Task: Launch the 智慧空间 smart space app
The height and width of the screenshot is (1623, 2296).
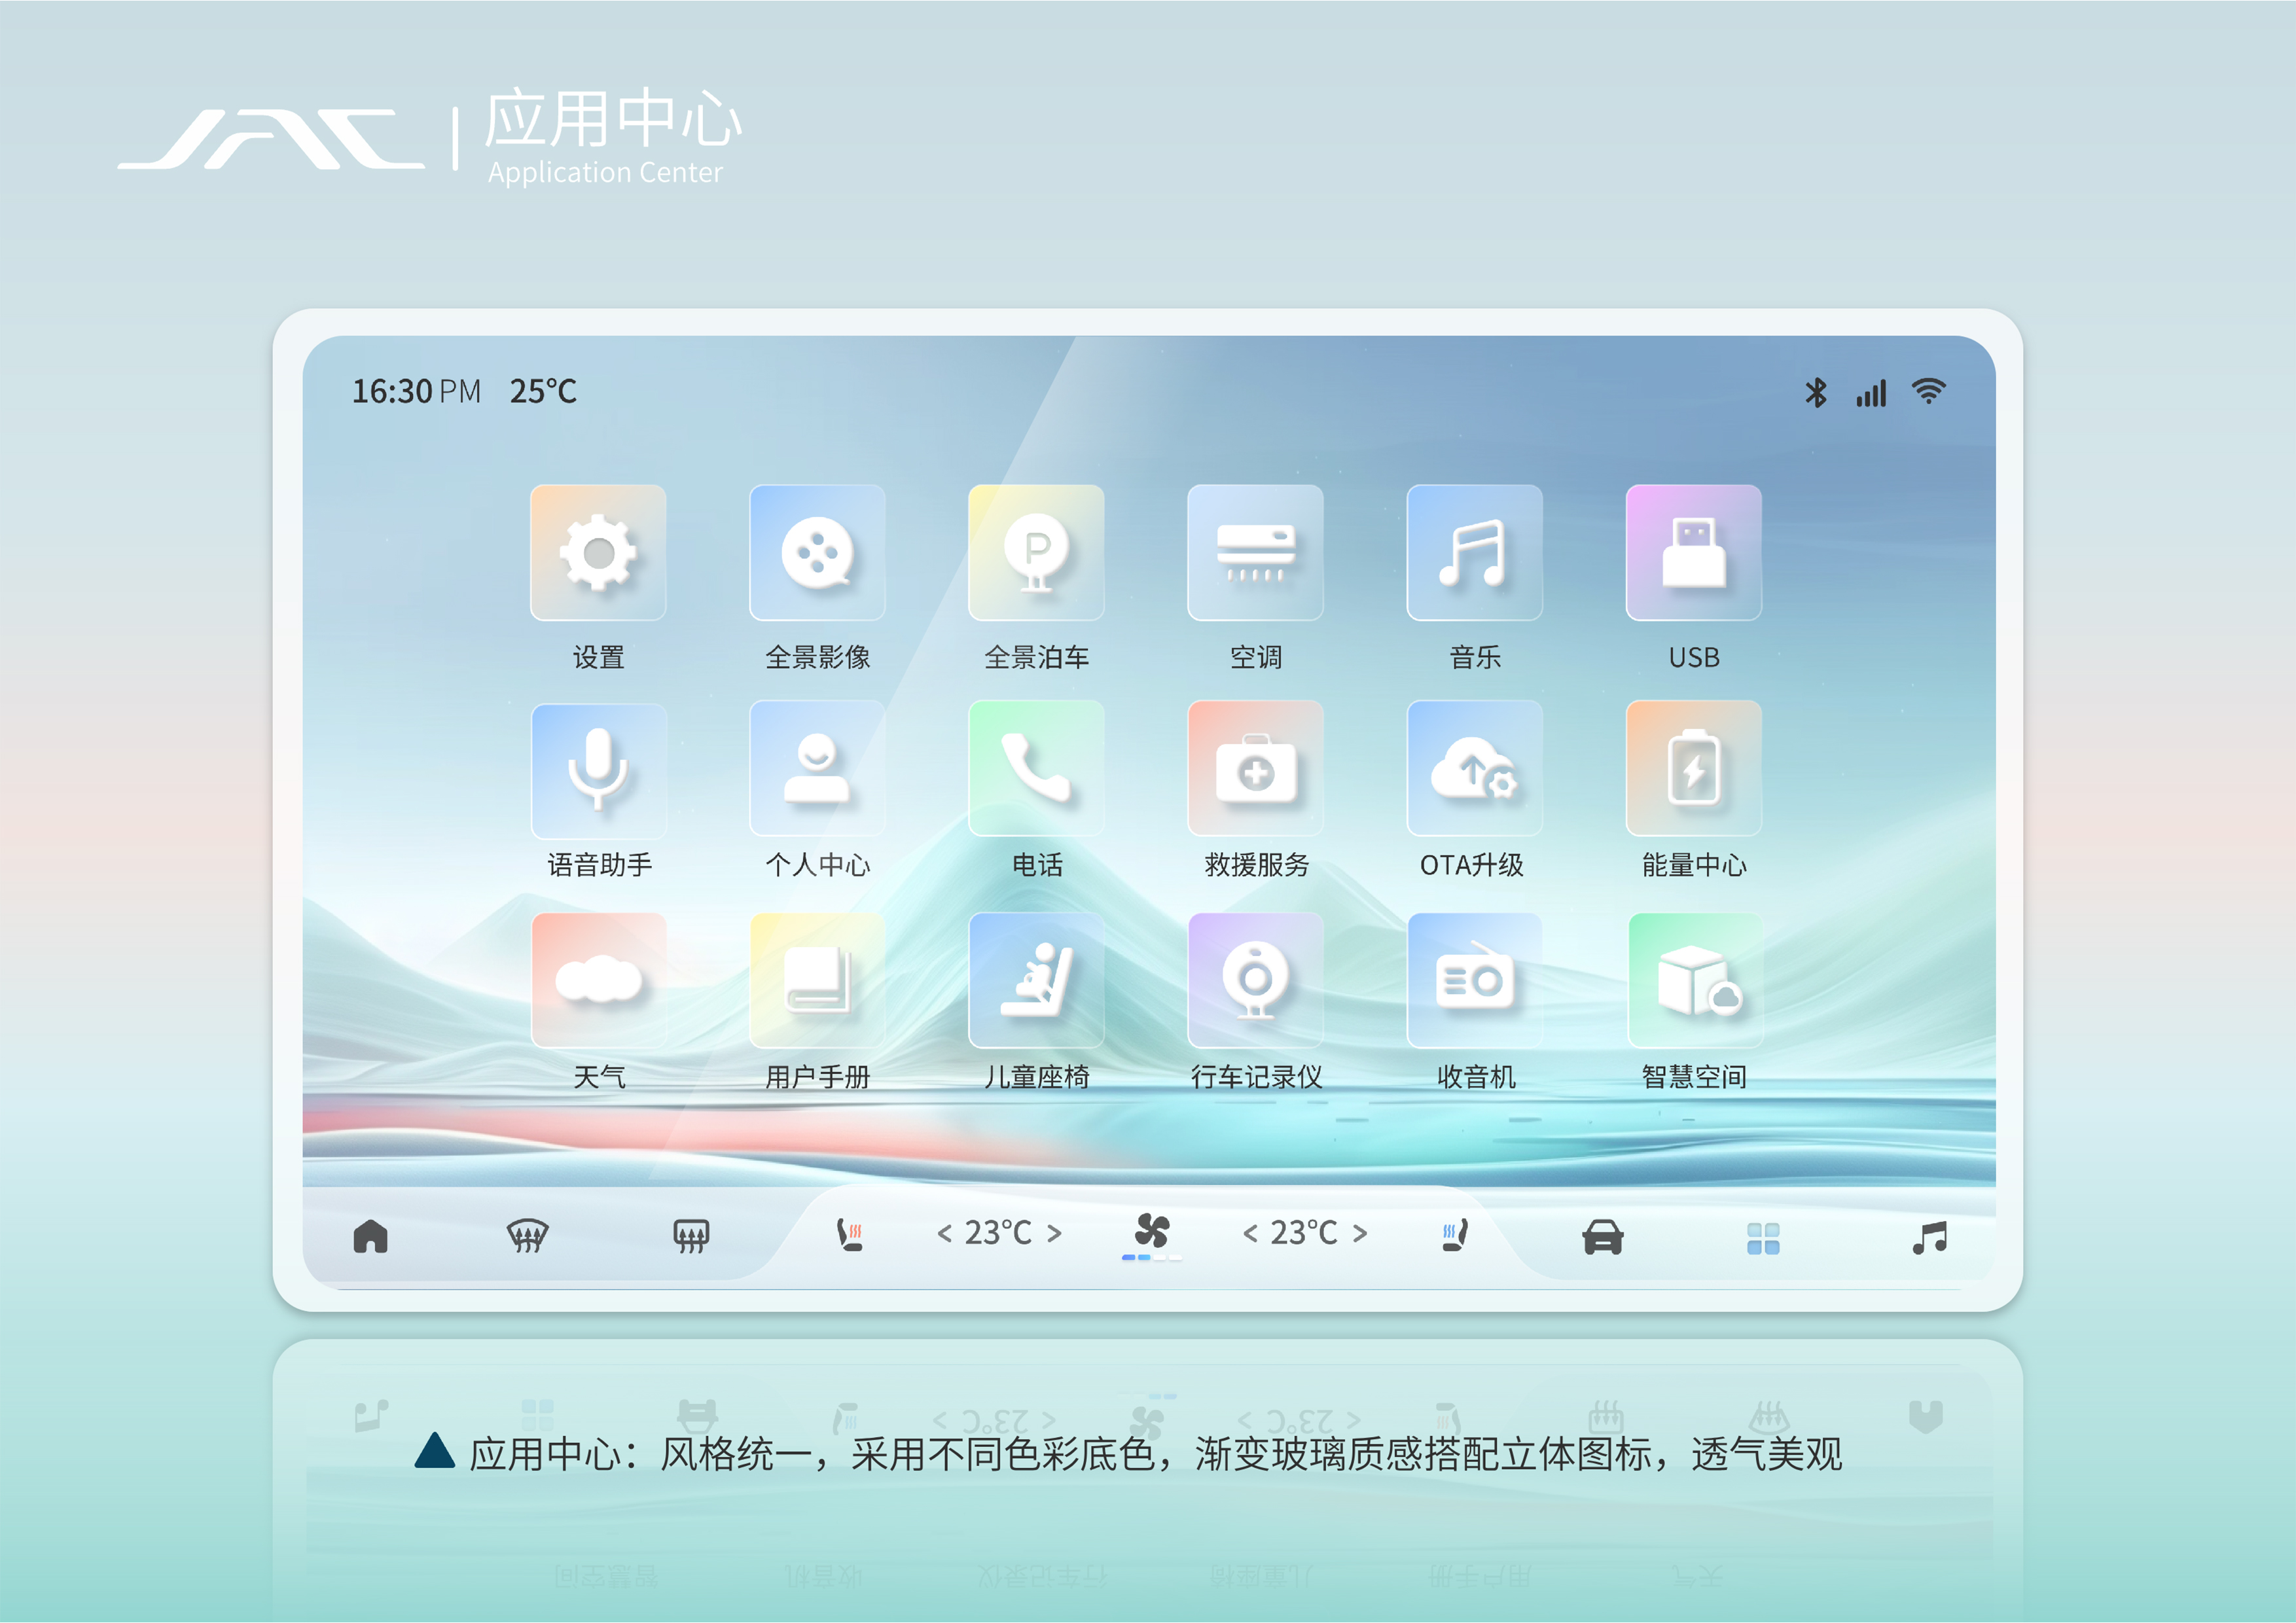Action: 1695,980
